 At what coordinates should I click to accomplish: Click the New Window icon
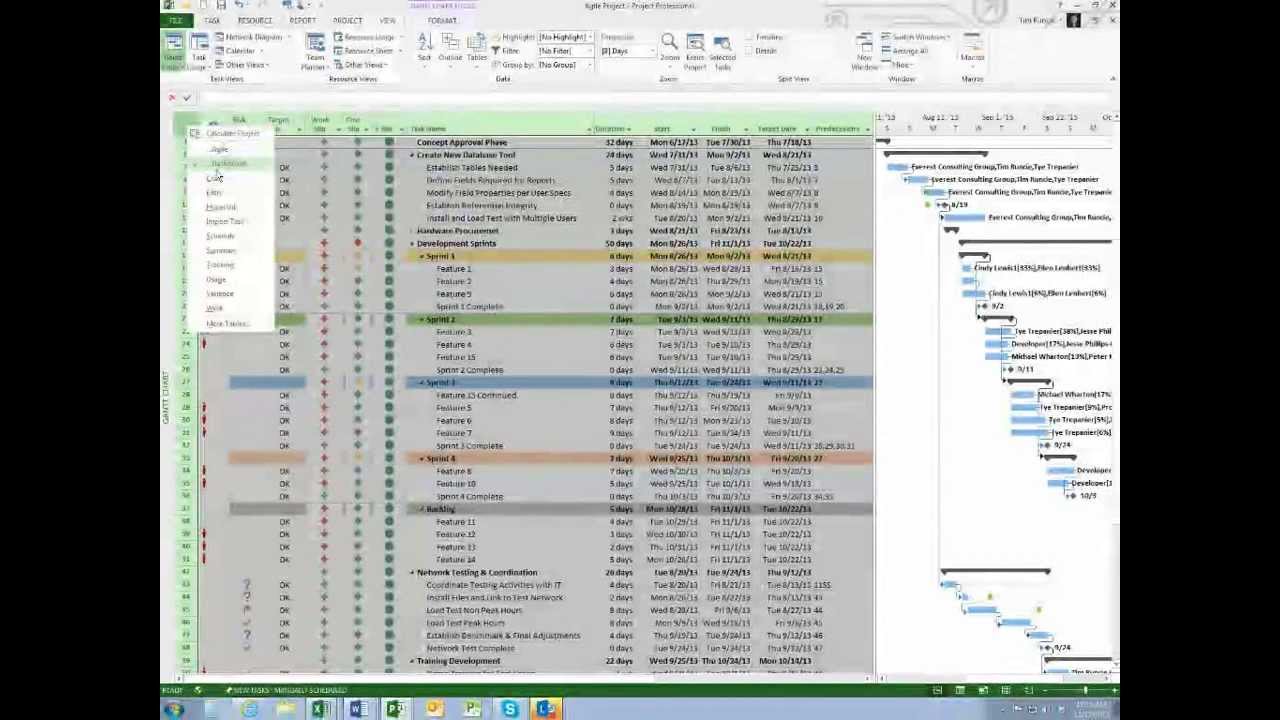coord(864,50)
